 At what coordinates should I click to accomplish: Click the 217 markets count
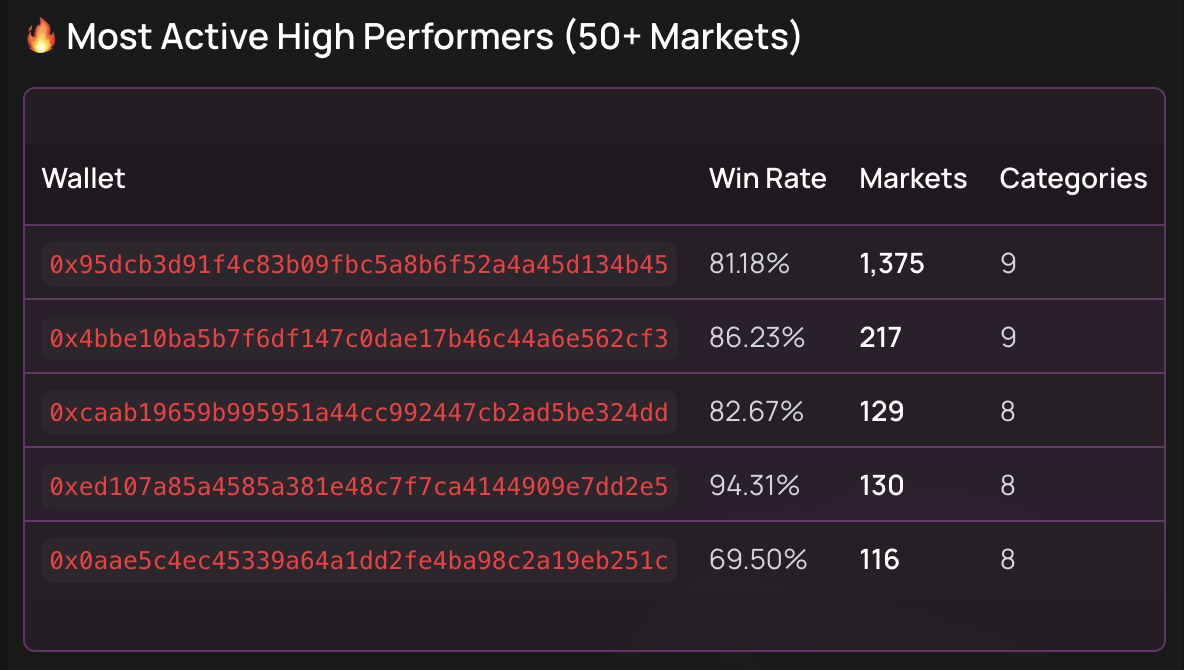880,338
